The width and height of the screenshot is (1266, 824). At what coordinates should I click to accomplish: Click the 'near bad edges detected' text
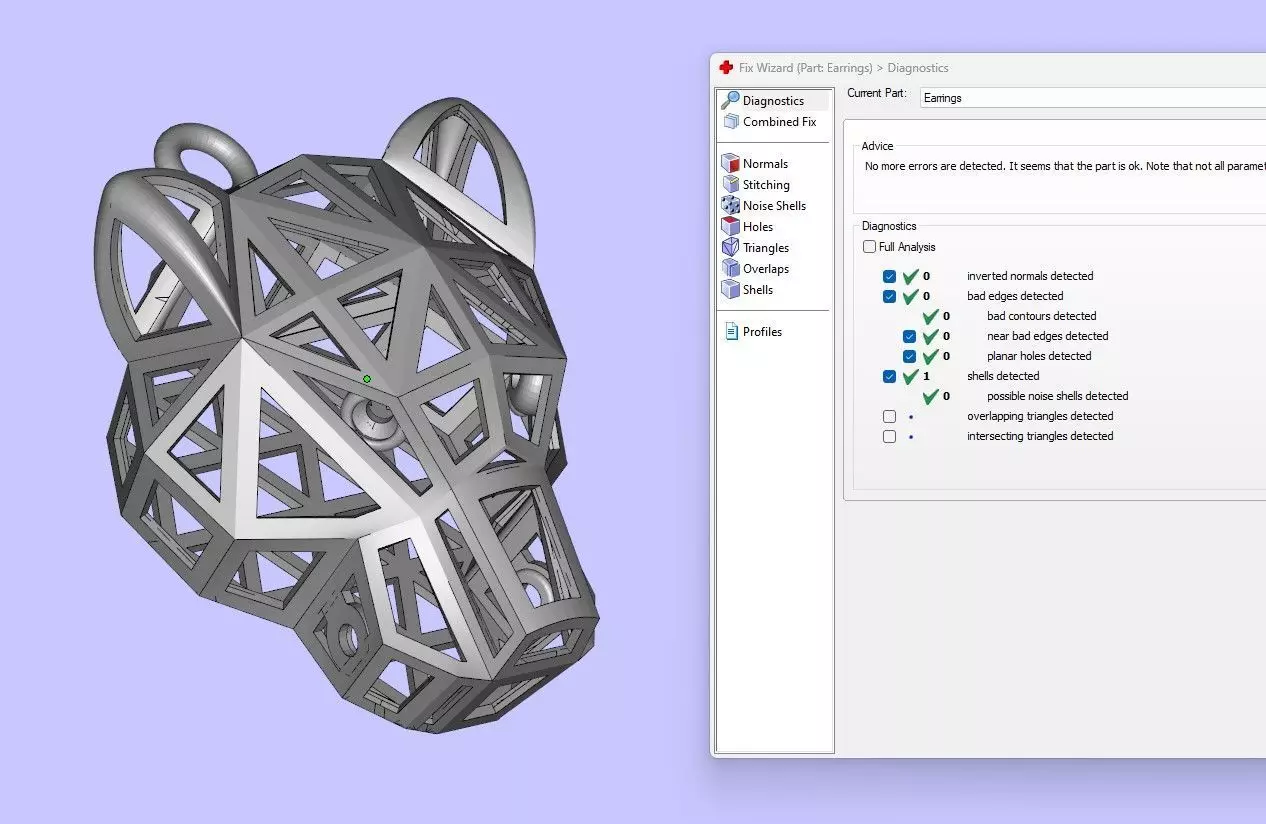coord(1048,336)
